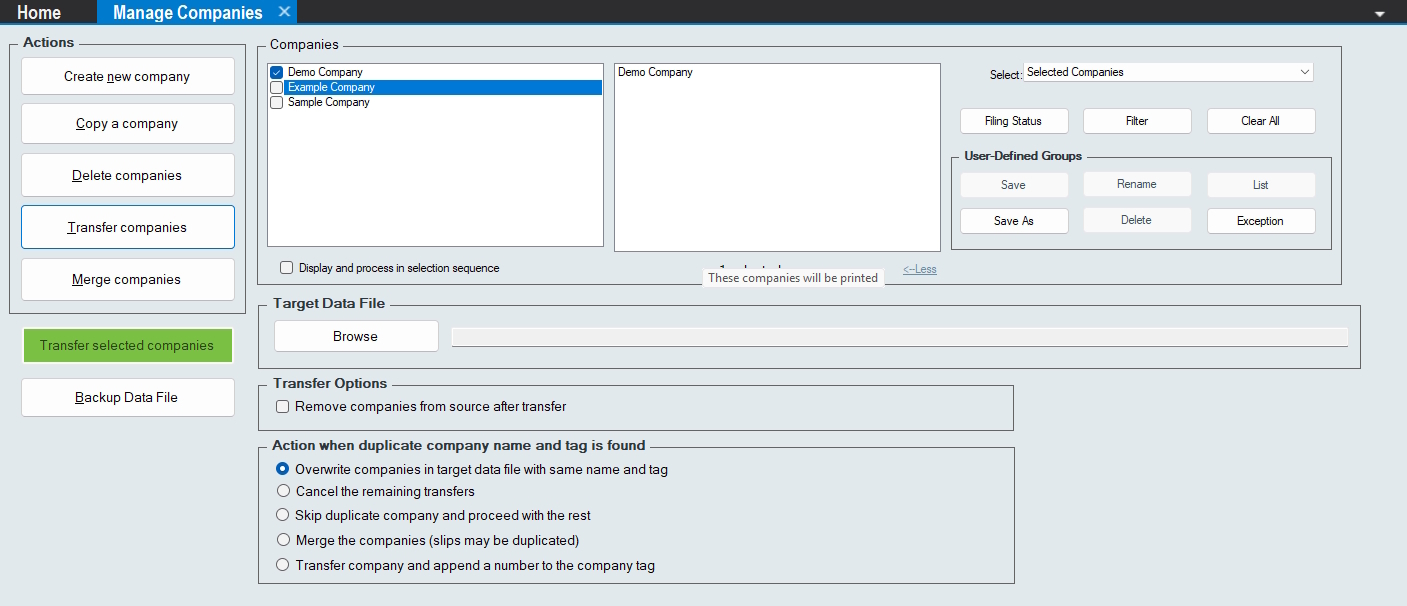
Task: Switch to the Home tab
Action: coord(39,13)
